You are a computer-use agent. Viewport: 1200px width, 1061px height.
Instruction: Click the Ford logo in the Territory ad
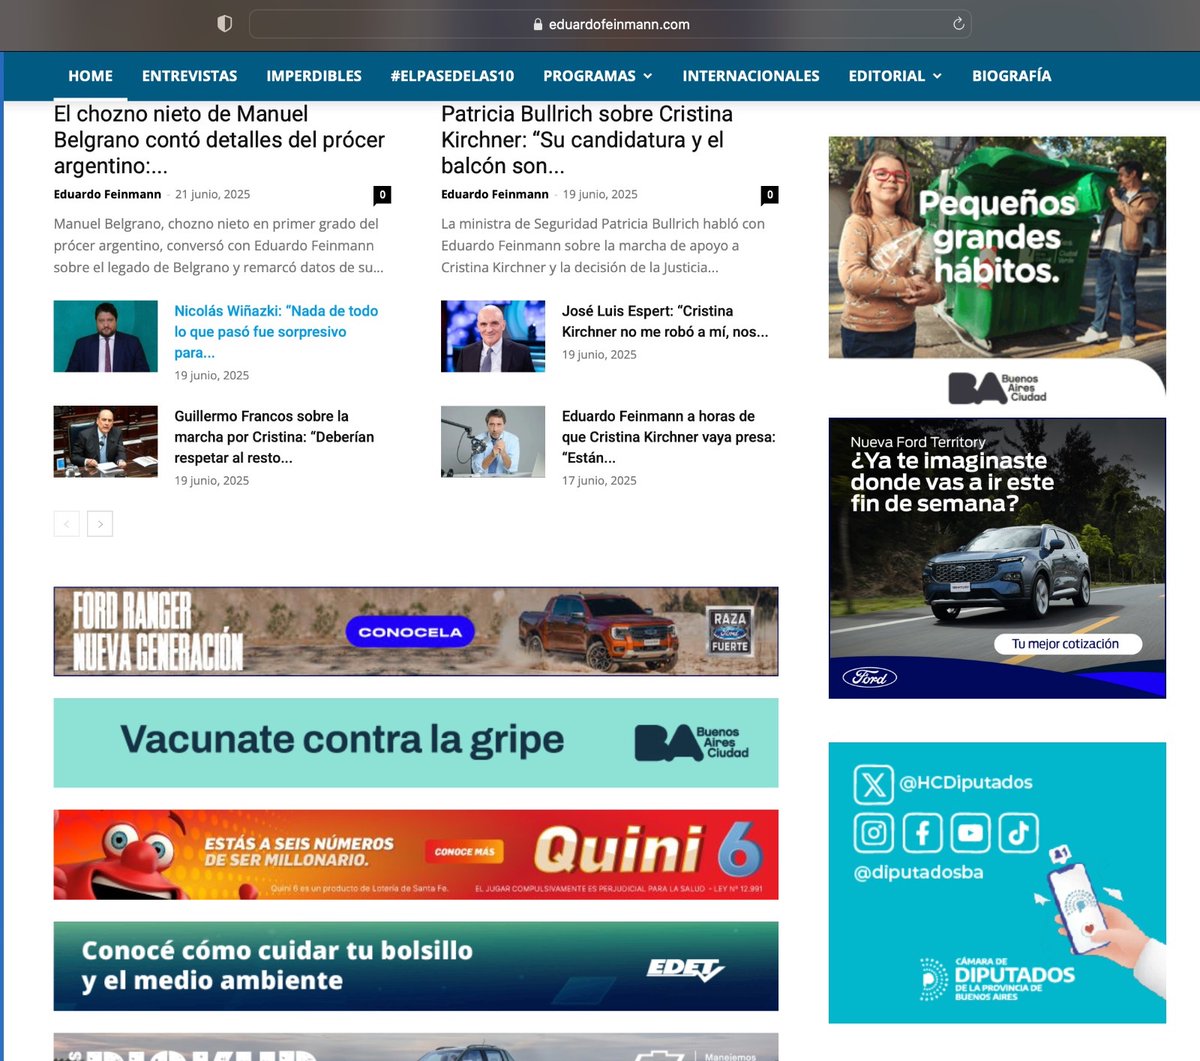(x=869, y=677)
